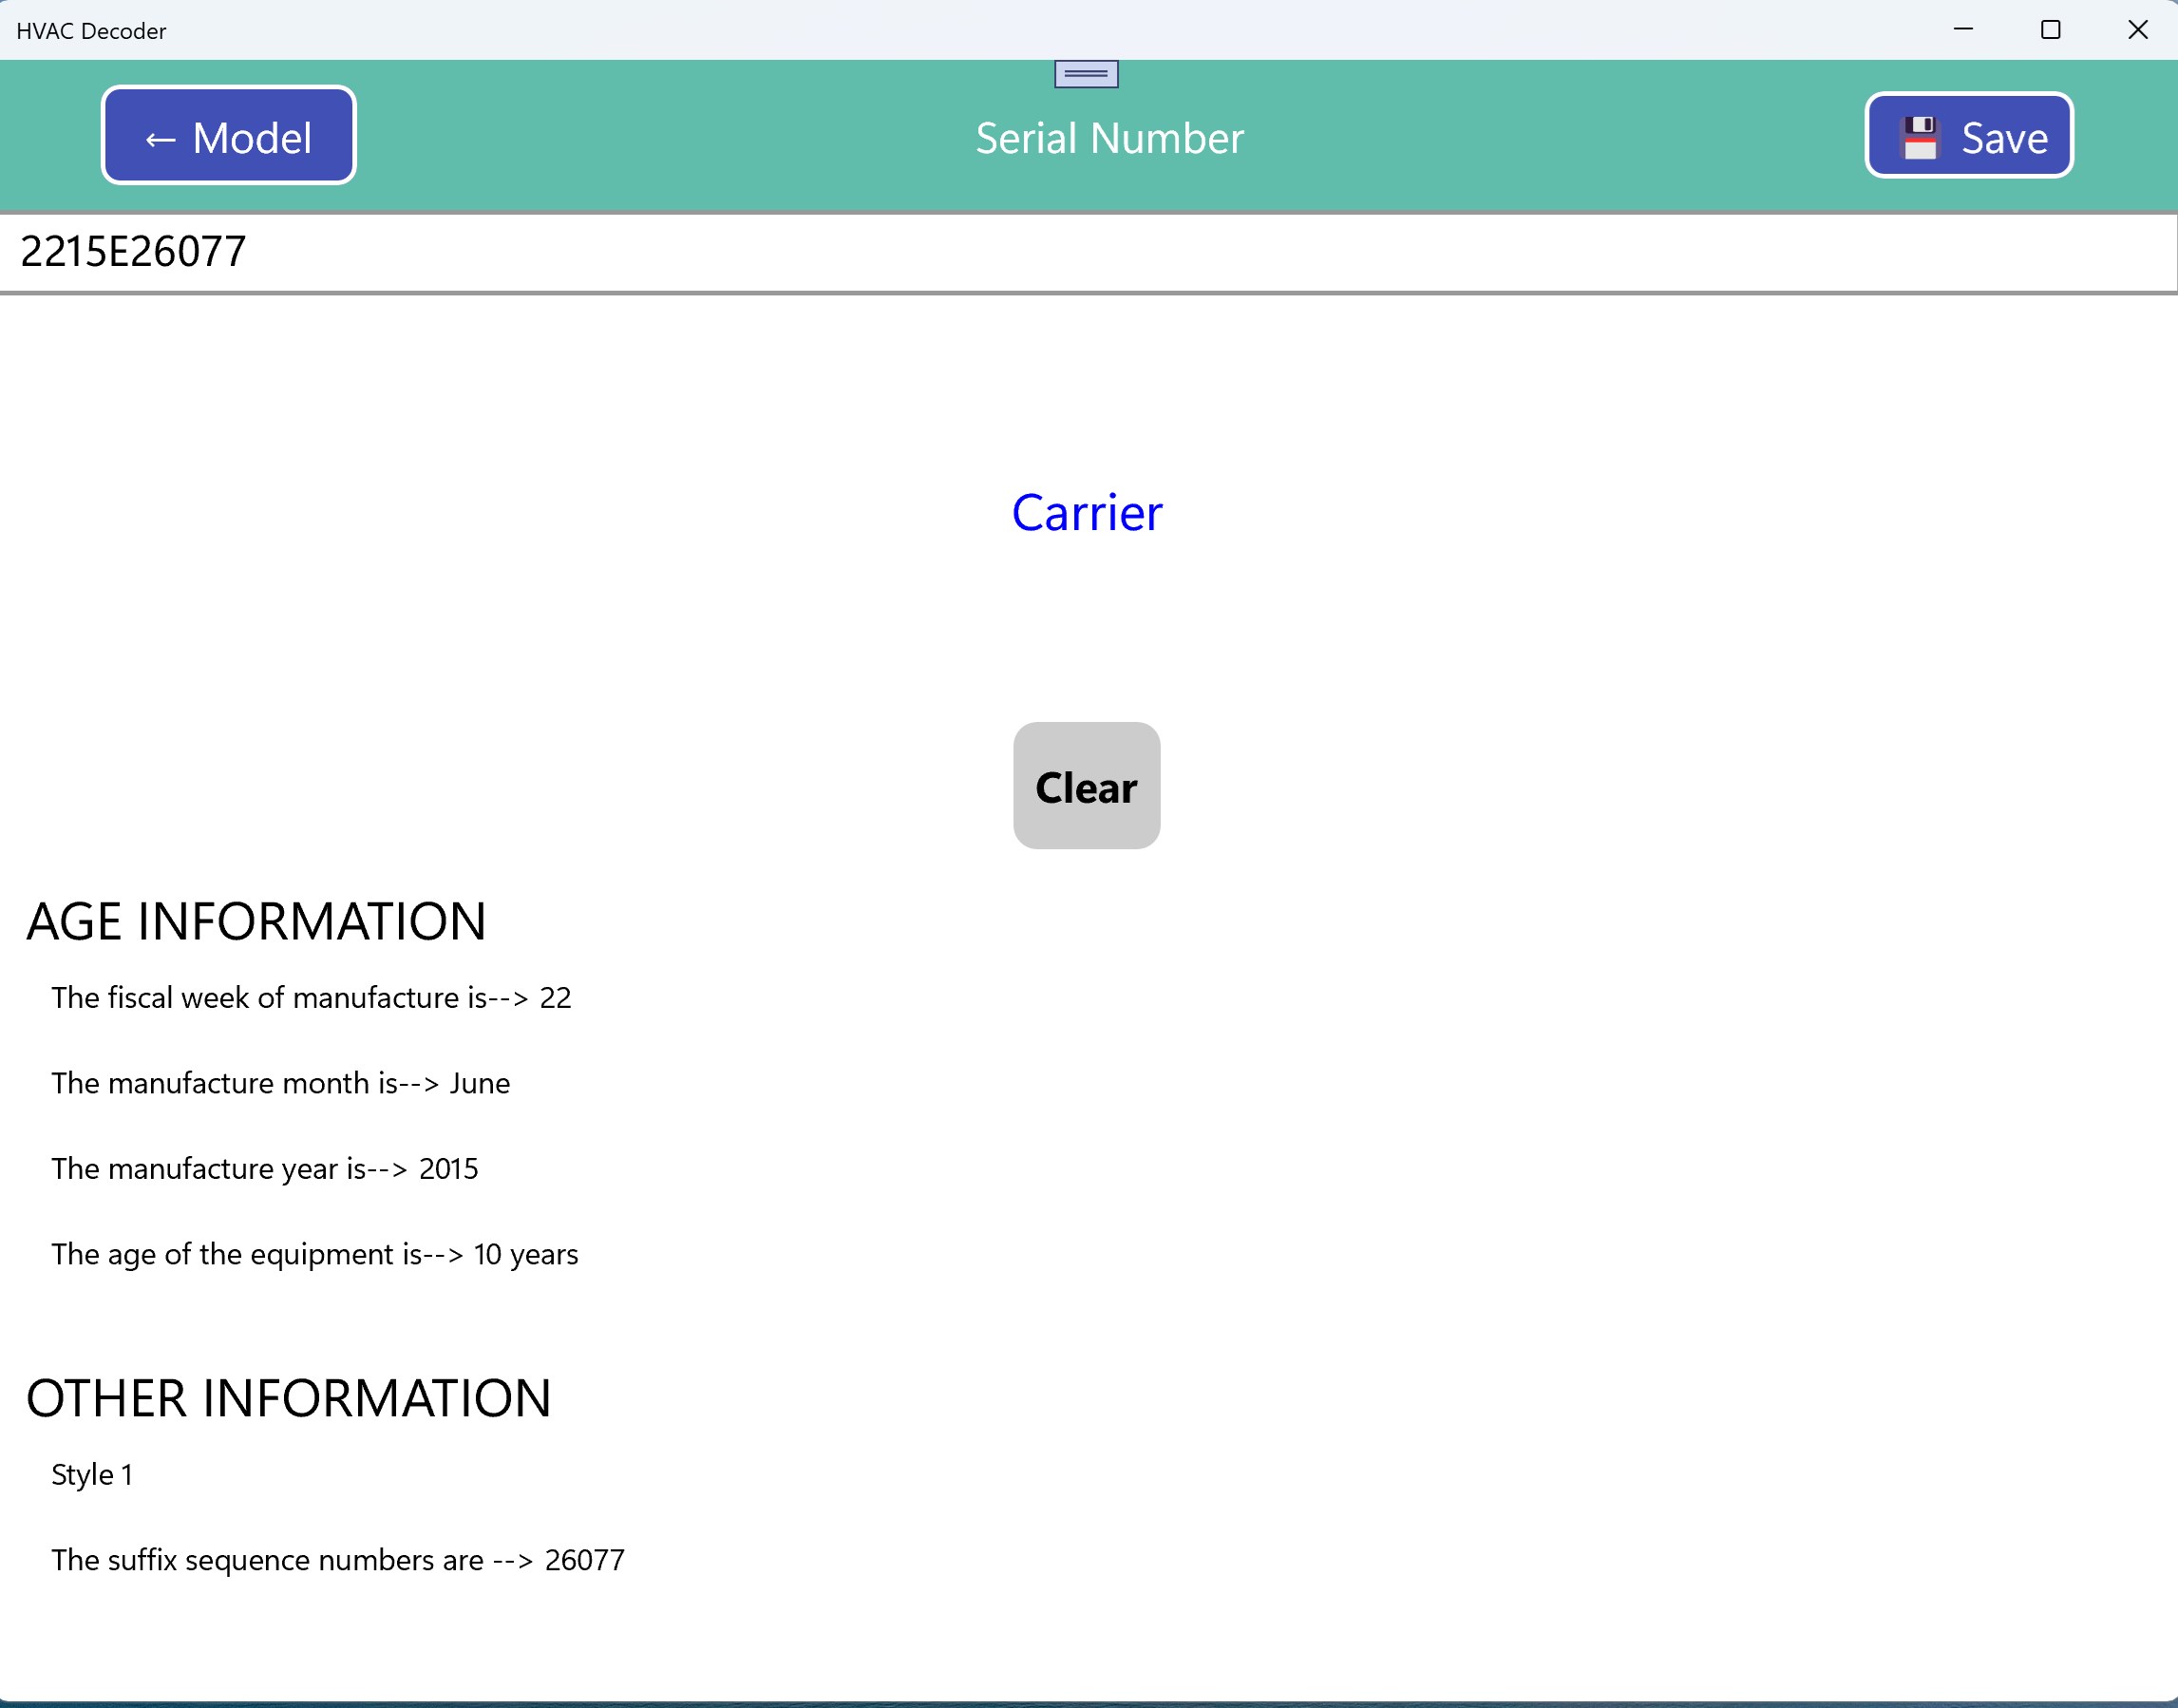
Task: Select the AGE INFORMATION heading
Action: coord(256,921)
